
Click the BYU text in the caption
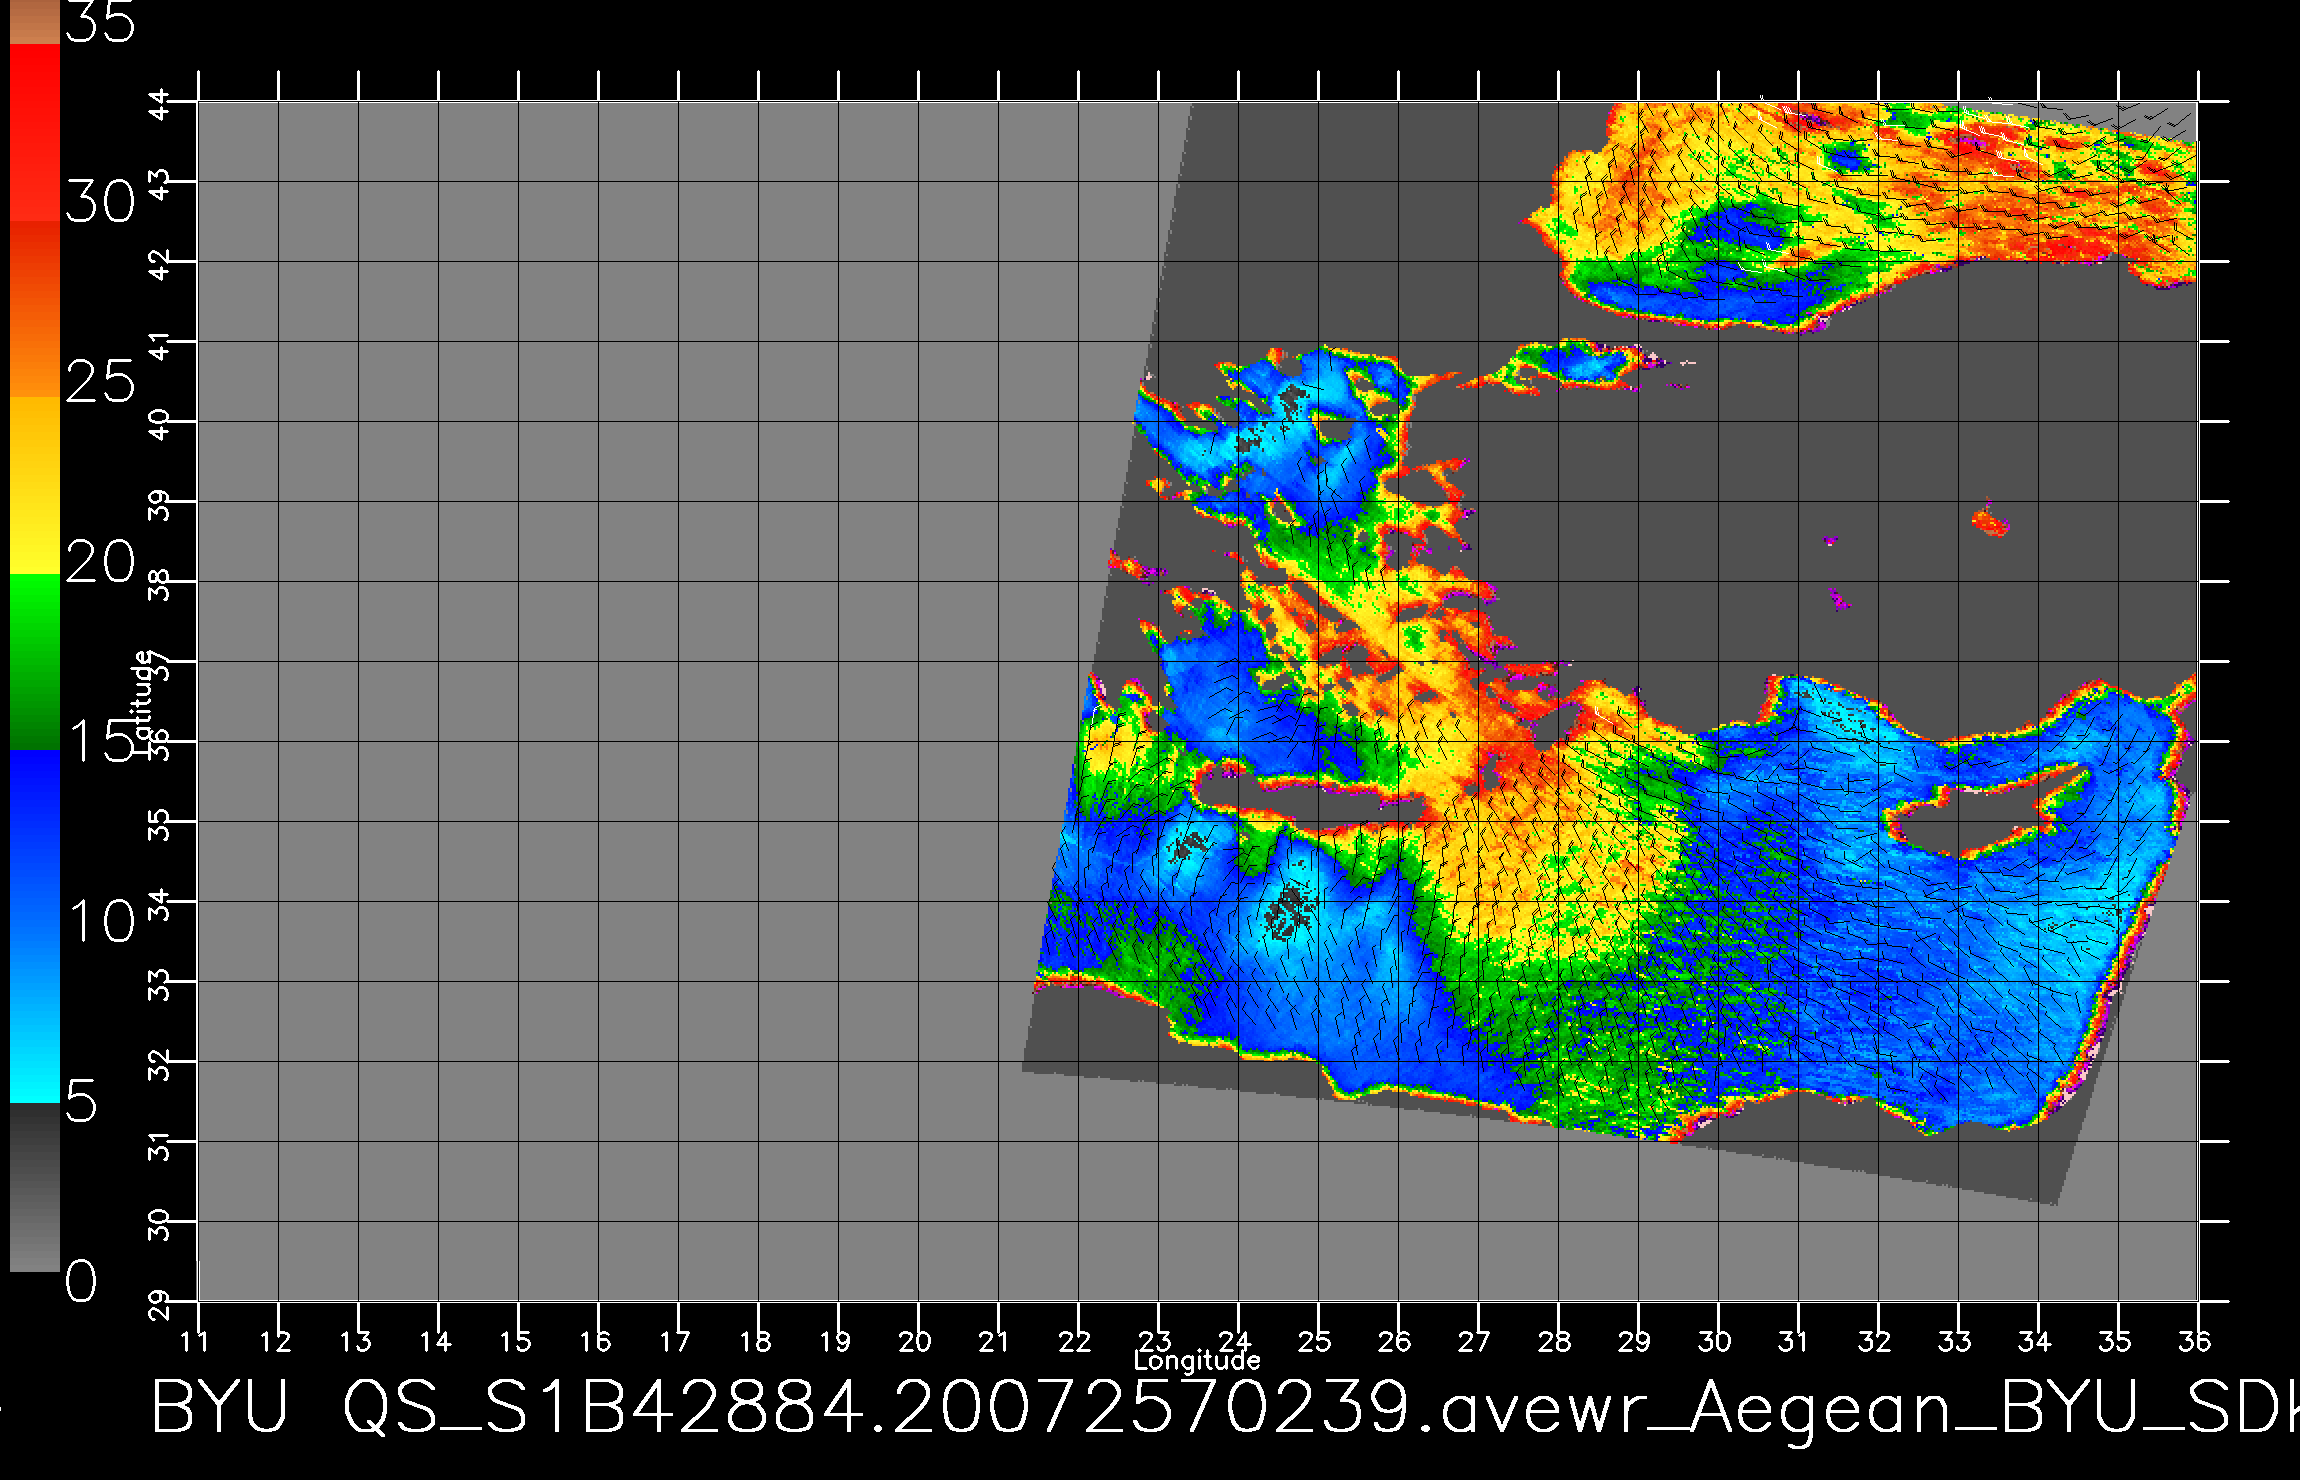coord(220,1407)
